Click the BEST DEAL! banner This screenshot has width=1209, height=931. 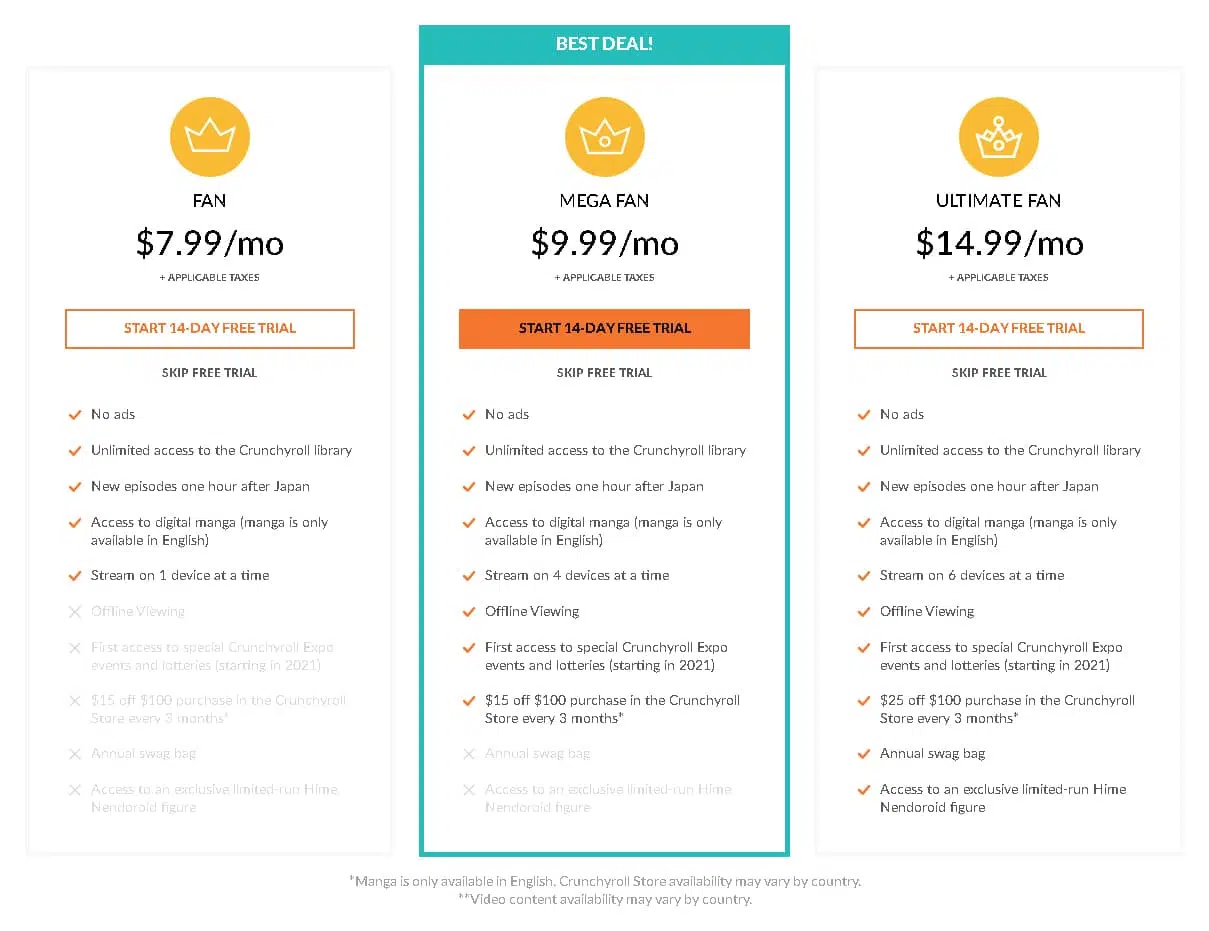pos(604,44)
